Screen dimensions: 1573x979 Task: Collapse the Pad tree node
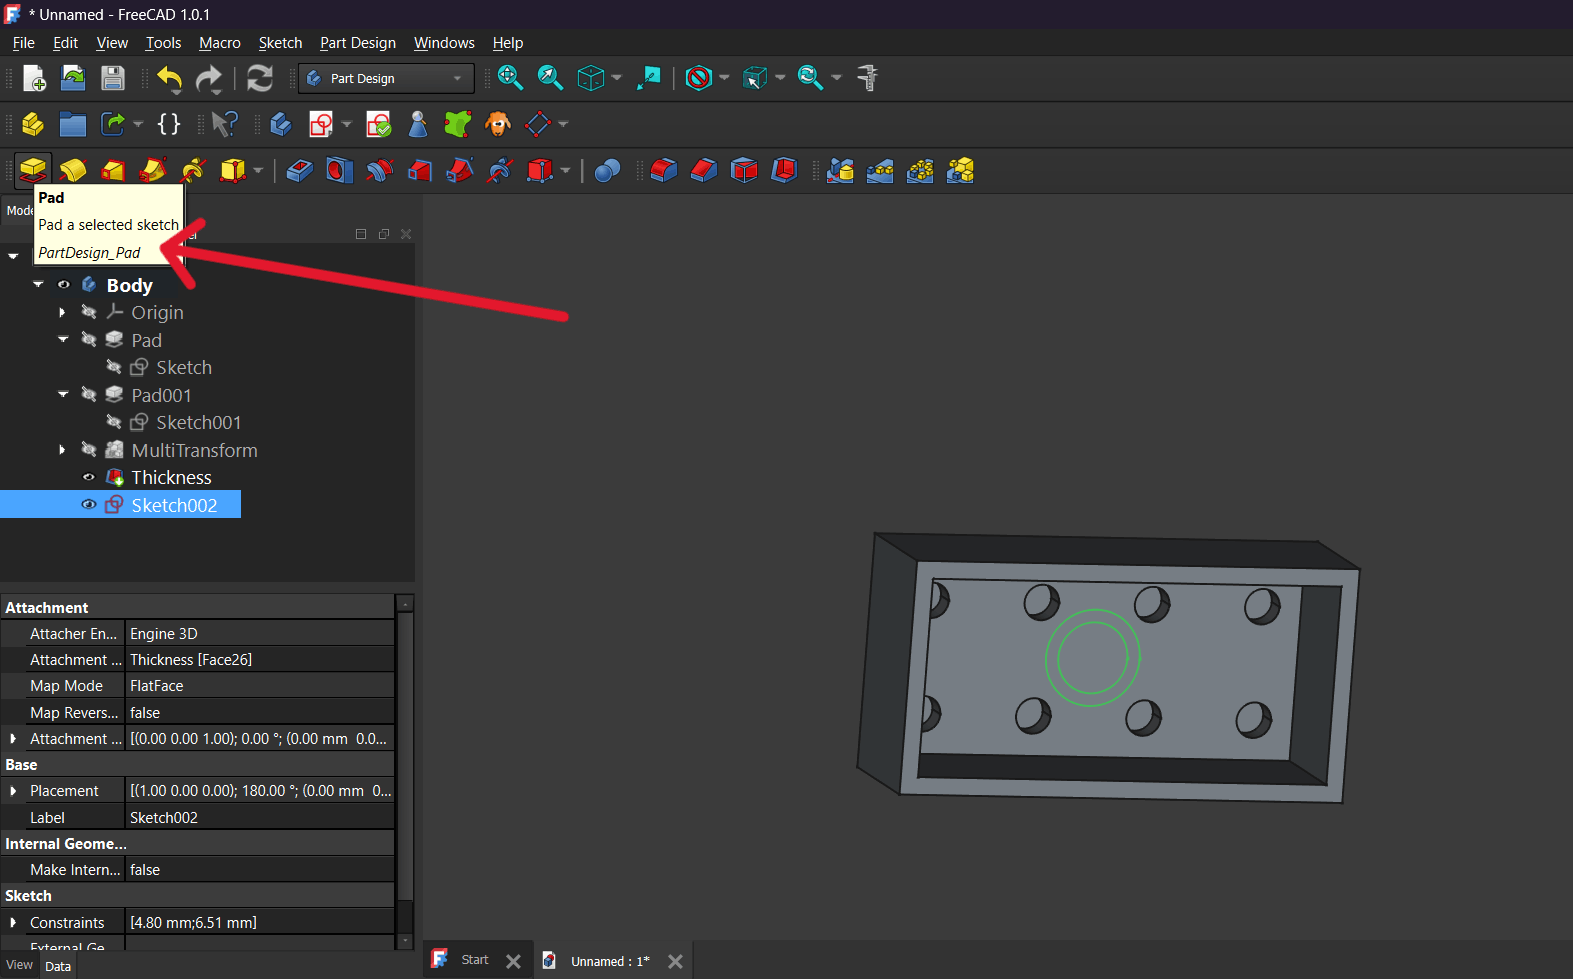[63, 340]
